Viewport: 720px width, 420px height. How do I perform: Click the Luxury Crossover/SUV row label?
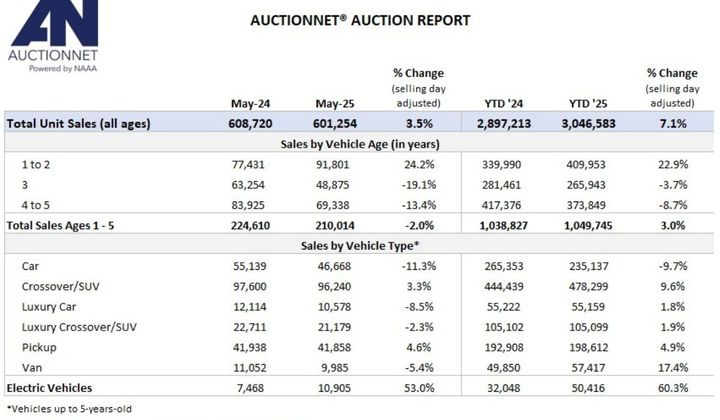(x=79, y=327)
